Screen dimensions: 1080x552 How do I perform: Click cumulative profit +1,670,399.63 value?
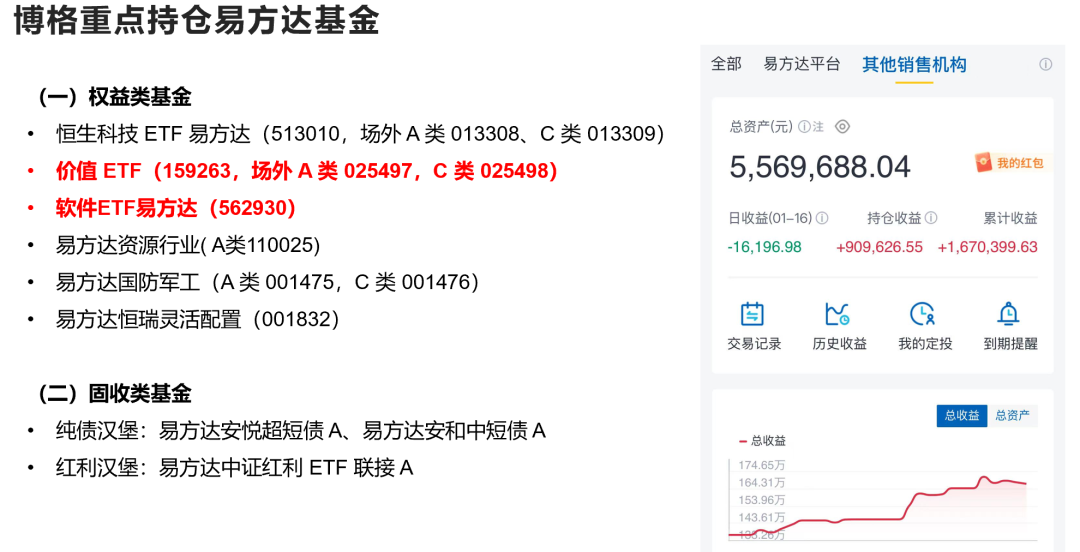point(988,247)
